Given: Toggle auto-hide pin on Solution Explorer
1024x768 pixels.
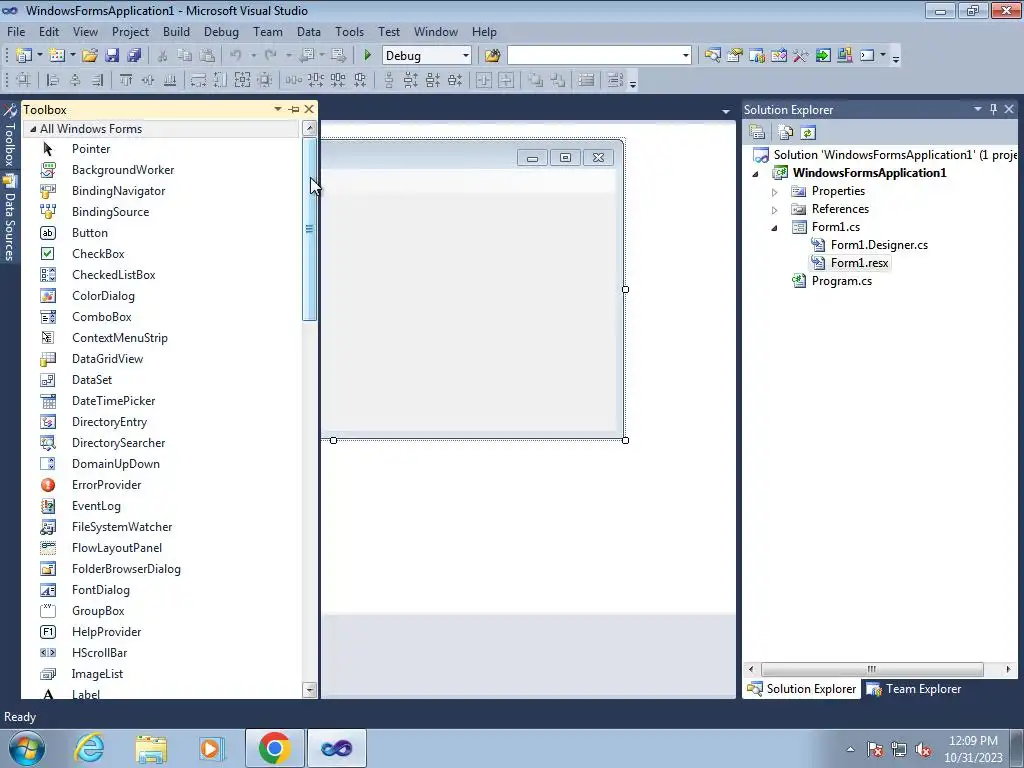Looking at the screenshot, I should point(993,109).
